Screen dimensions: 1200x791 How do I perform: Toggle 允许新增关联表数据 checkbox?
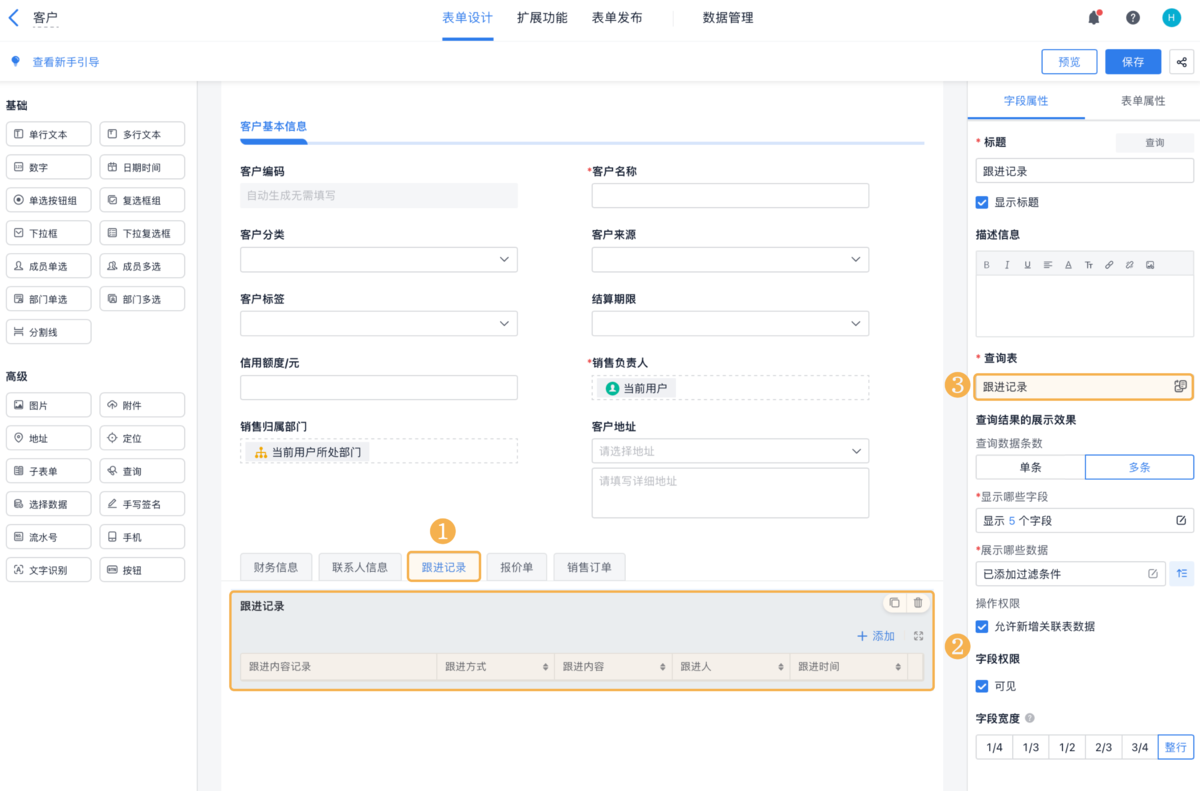[982, 626]
